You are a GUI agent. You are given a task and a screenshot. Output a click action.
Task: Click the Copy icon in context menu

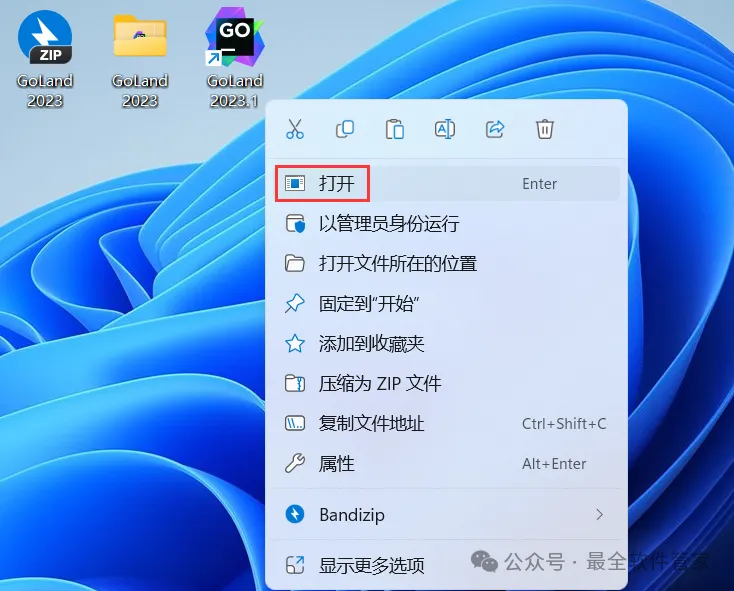(345, 129)
